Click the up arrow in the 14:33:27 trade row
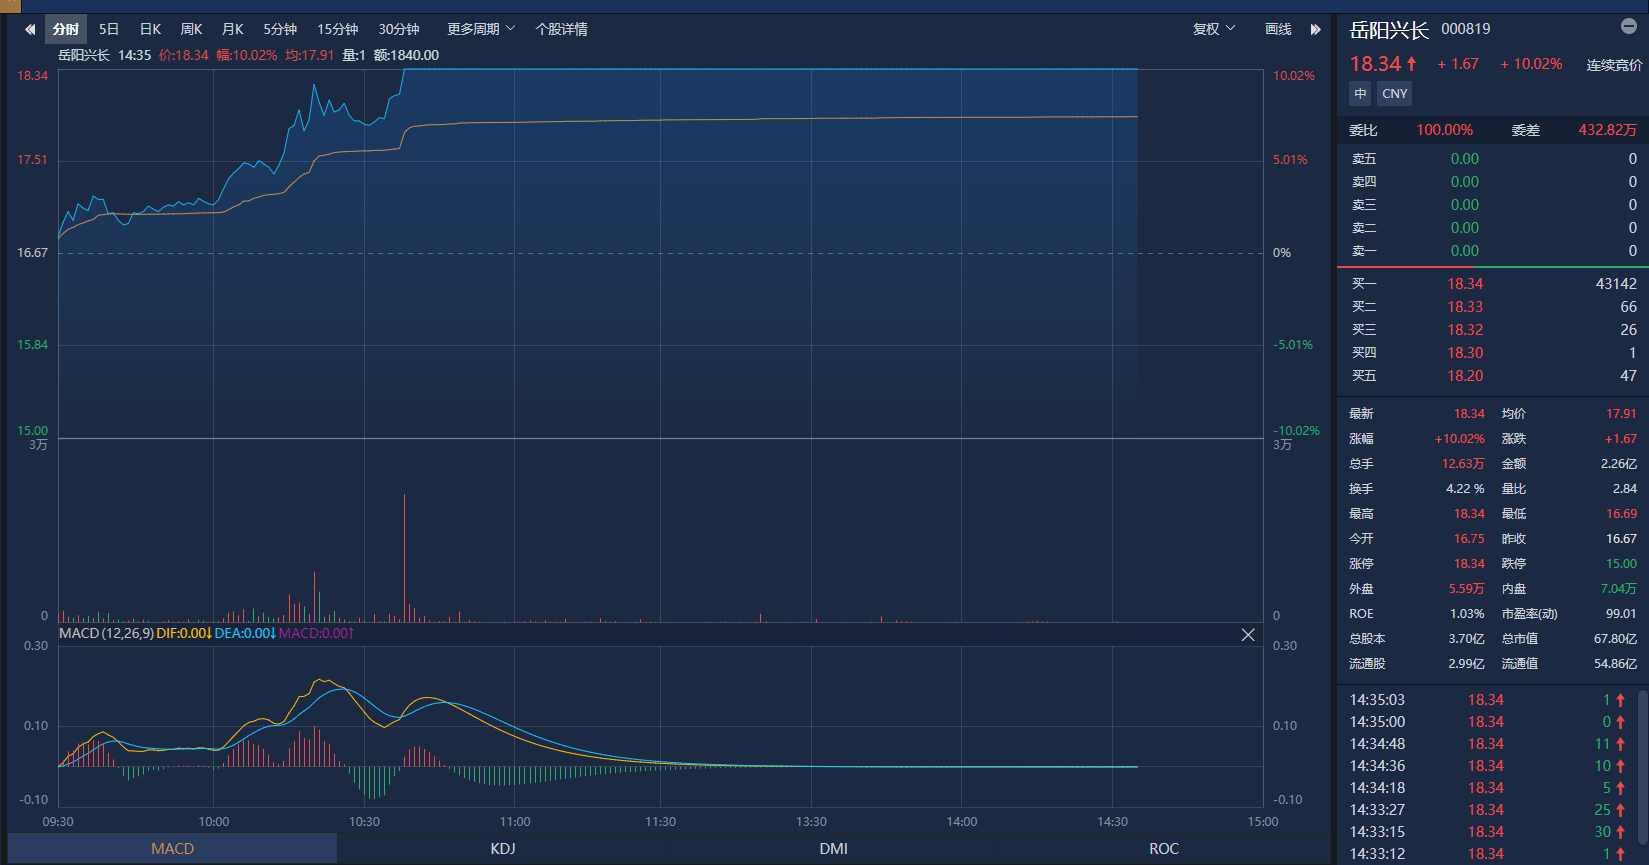Screen dimensions: 1649x865 coord(1621,810)
